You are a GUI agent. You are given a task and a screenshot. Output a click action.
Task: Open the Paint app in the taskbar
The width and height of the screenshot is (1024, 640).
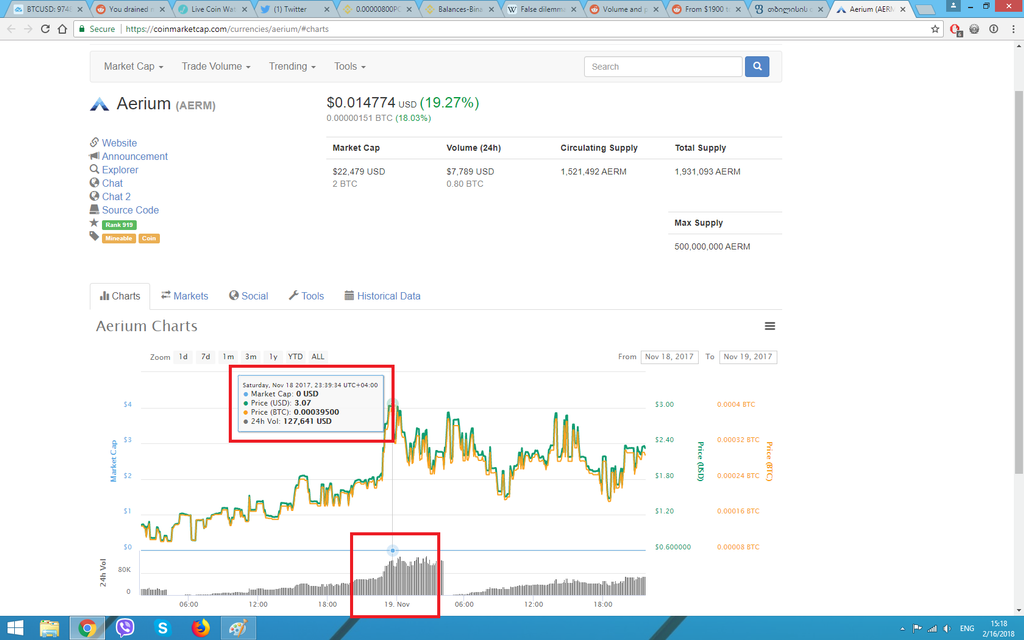[x=238, y=628]
